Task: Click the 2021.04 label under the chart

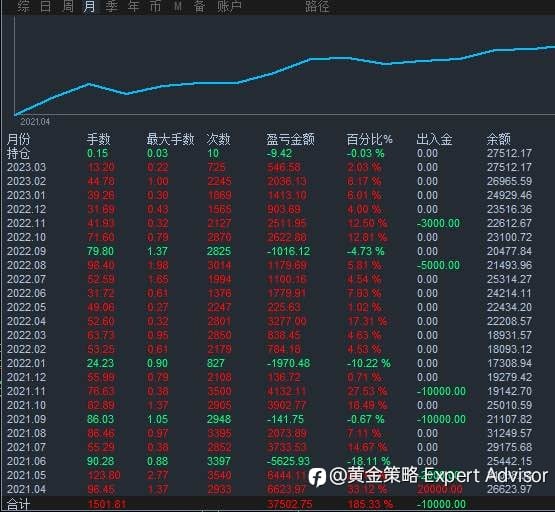Action: click(x=35, y=122)
